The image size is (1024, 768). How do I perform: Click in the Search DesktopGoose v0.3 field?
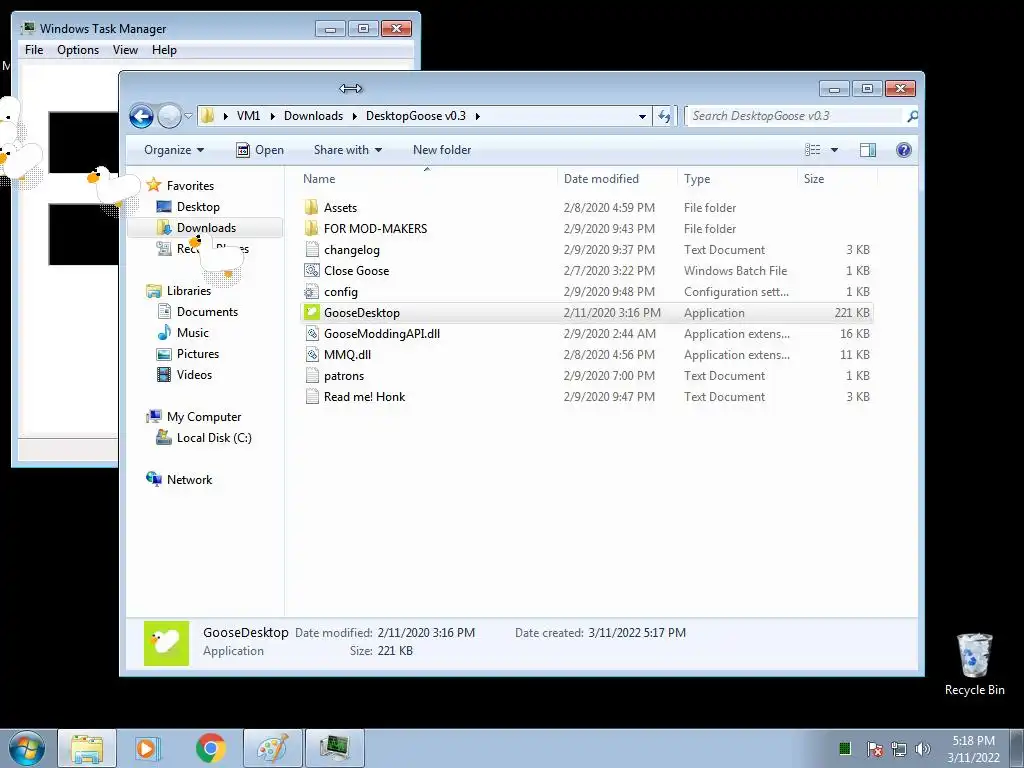point(795,116)
